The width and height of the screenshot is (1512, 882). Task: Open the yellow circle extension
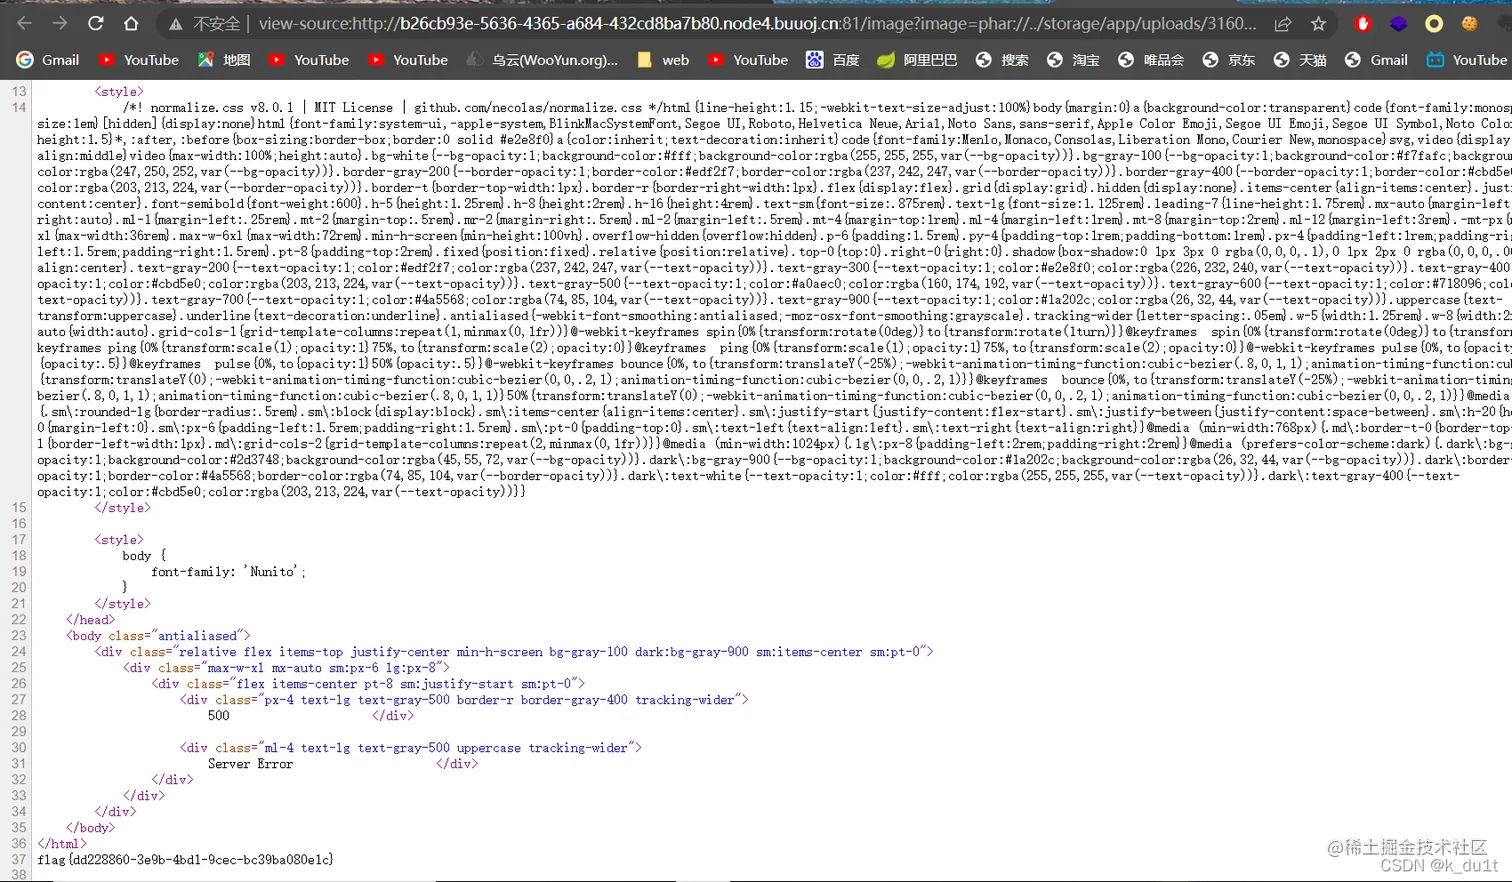click(x=1434, y=23)
